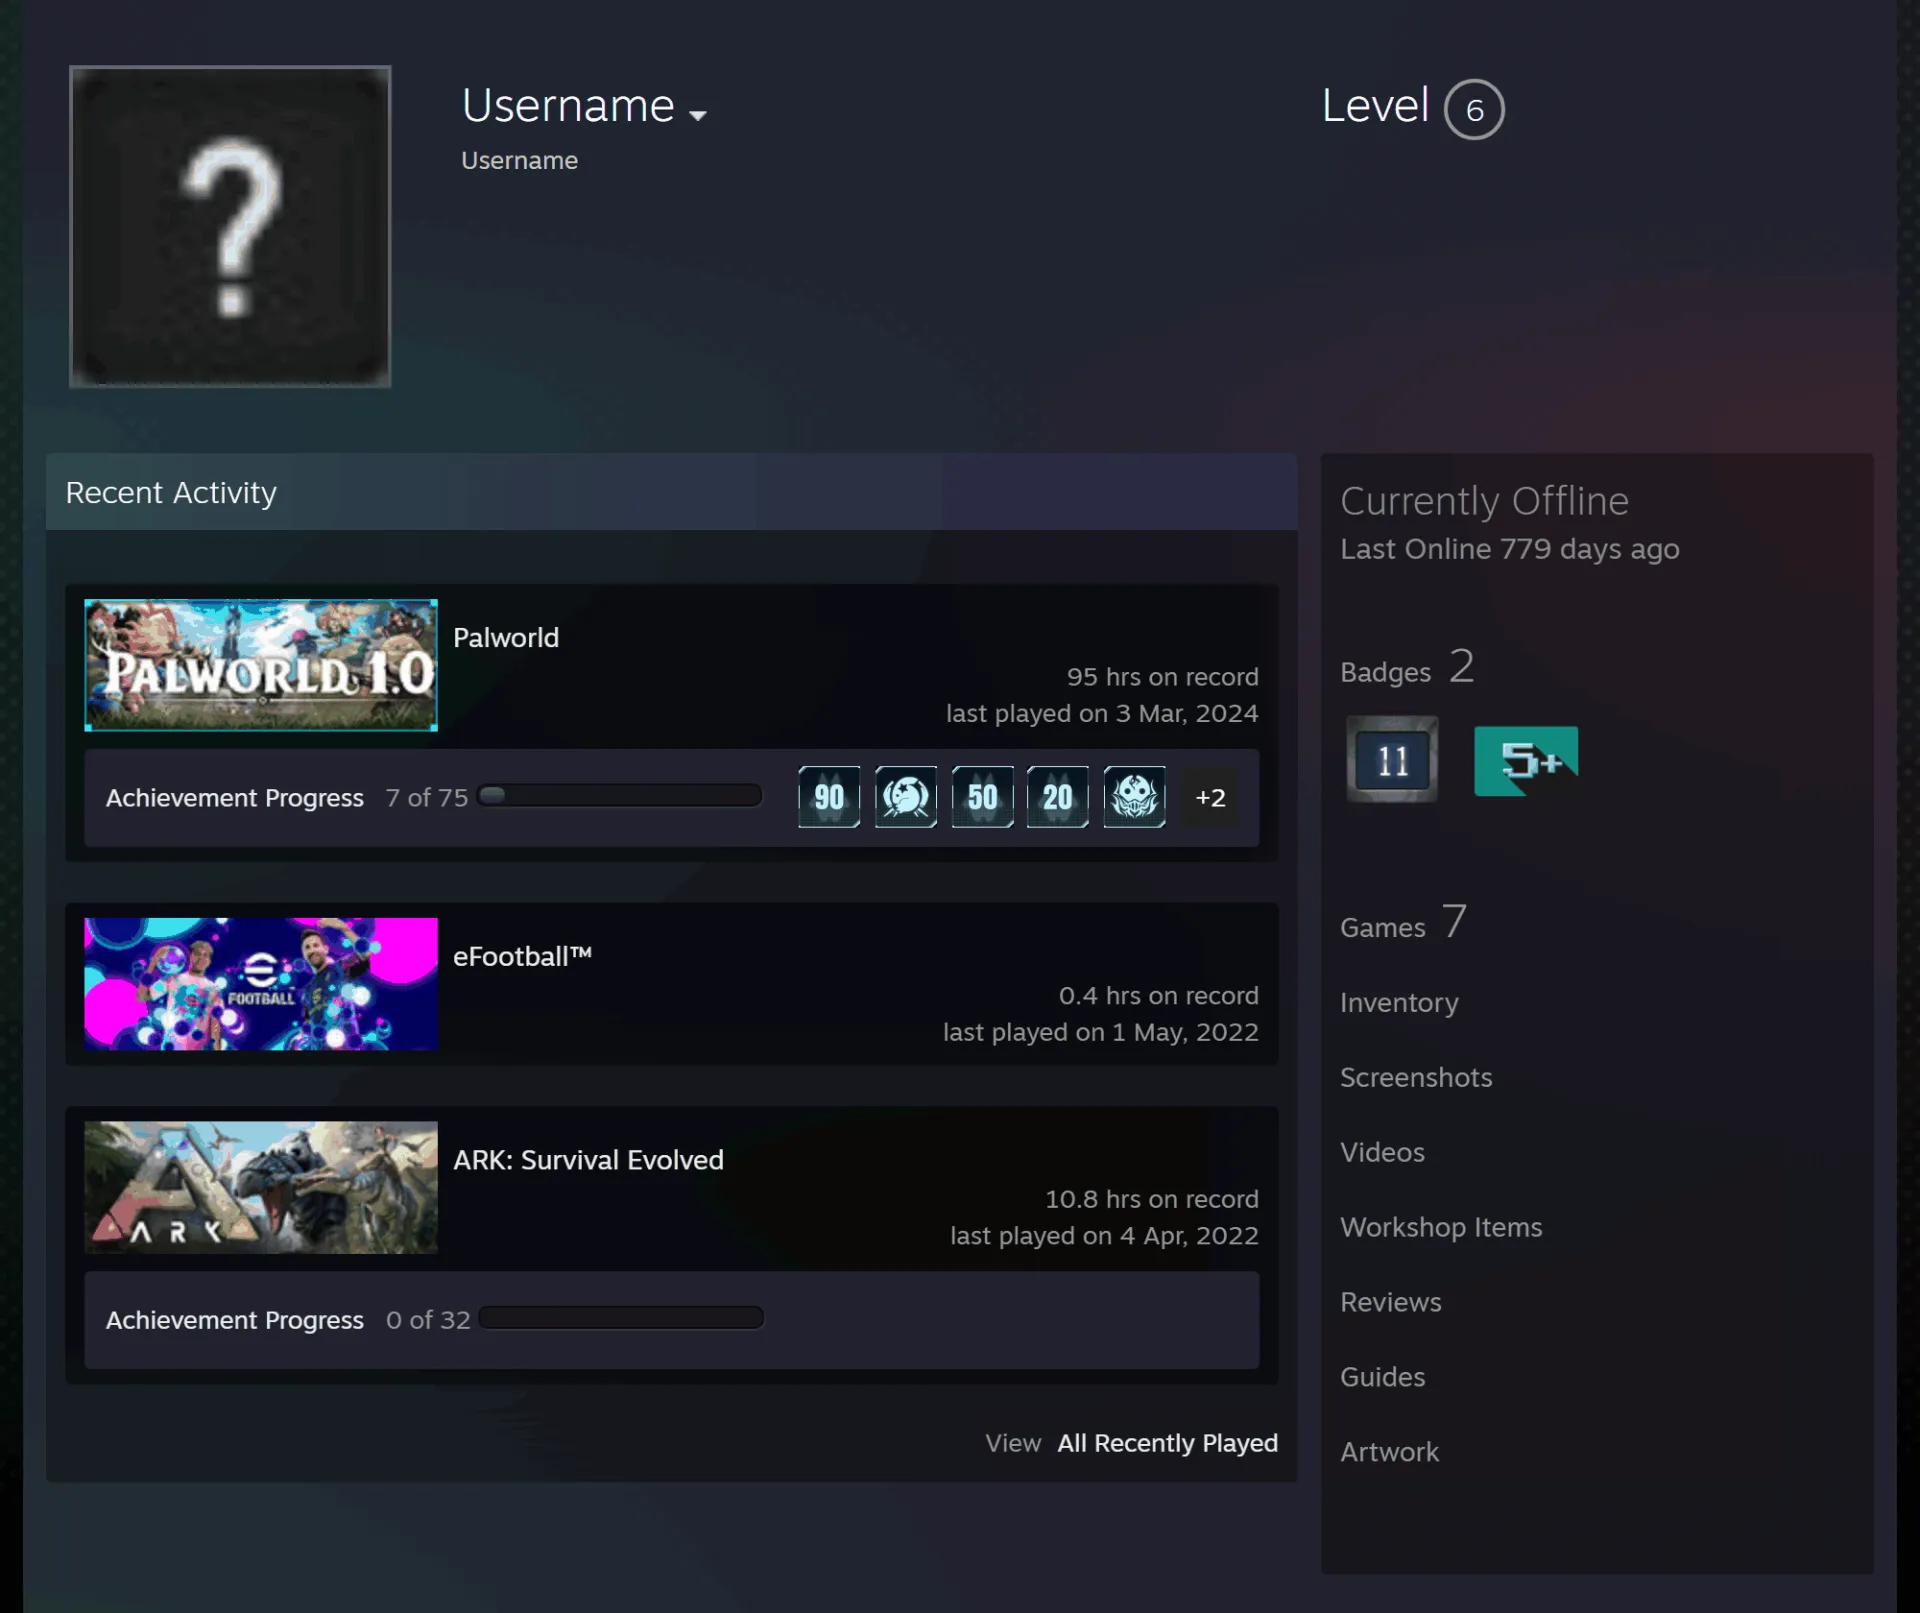Click the '20' Palworld achievement icon
Screen dimensions: 1920x1613
tap(1058, 797)
